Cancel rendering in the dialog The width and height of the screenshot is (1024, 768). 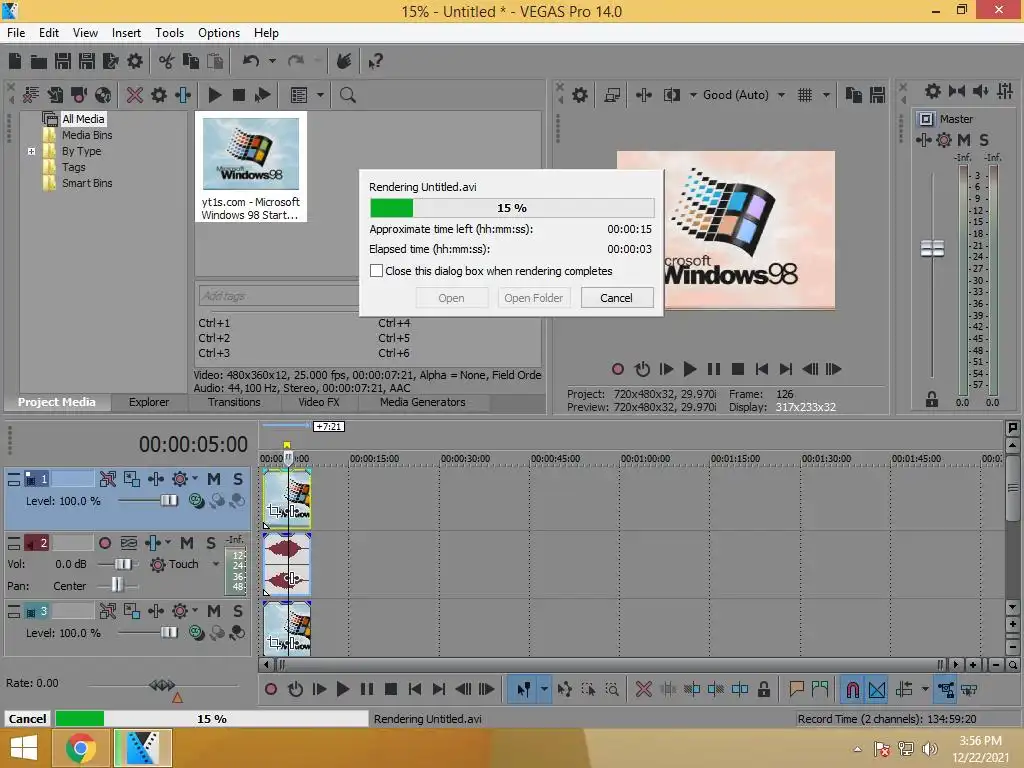(x=616, y=298)
